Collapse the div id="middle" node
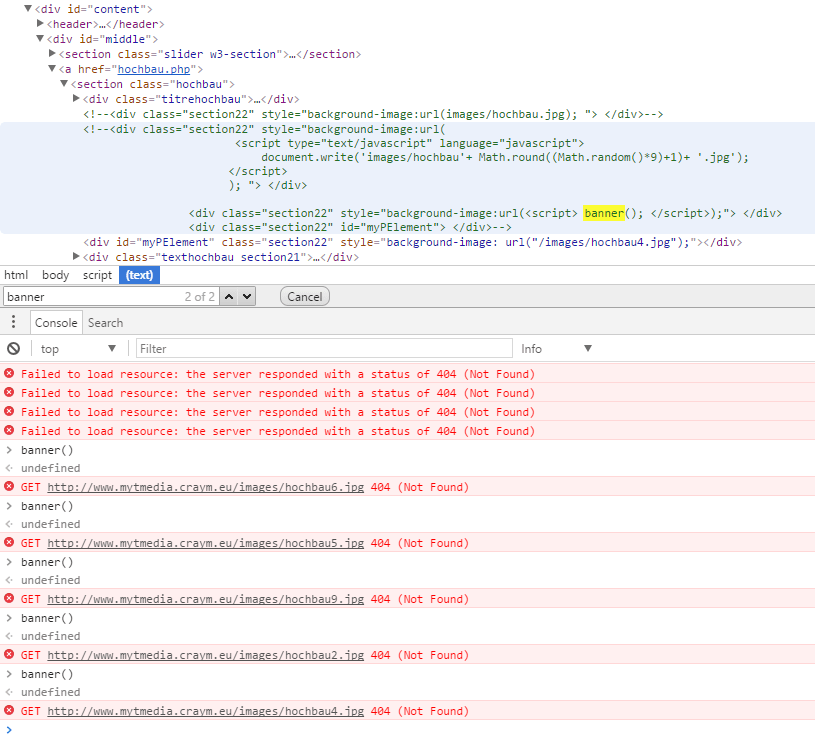 40,38
